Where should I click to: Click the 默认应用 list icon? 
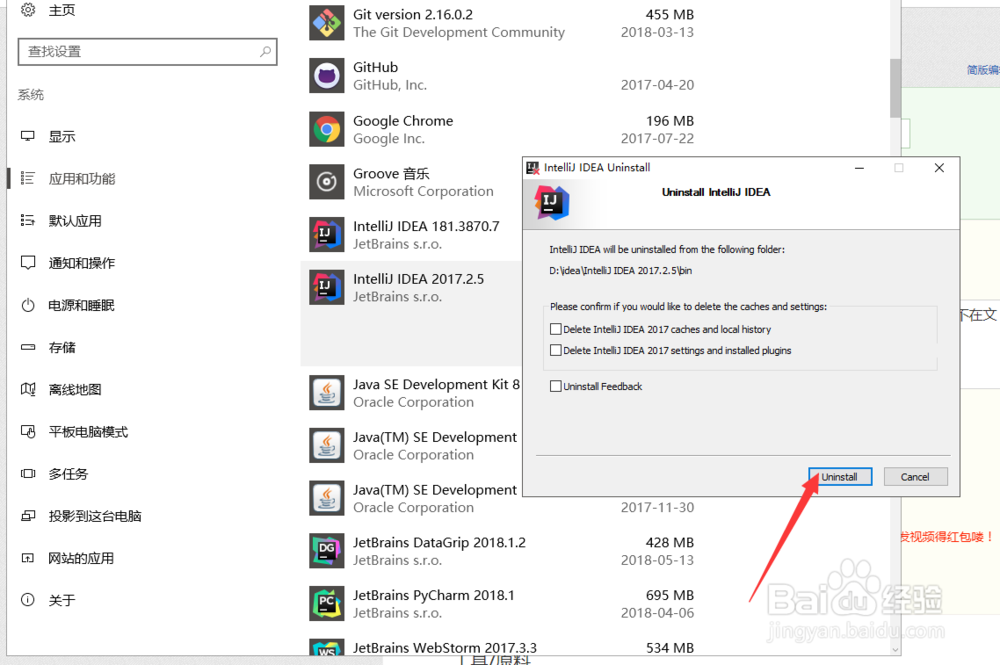pos(27,221)
